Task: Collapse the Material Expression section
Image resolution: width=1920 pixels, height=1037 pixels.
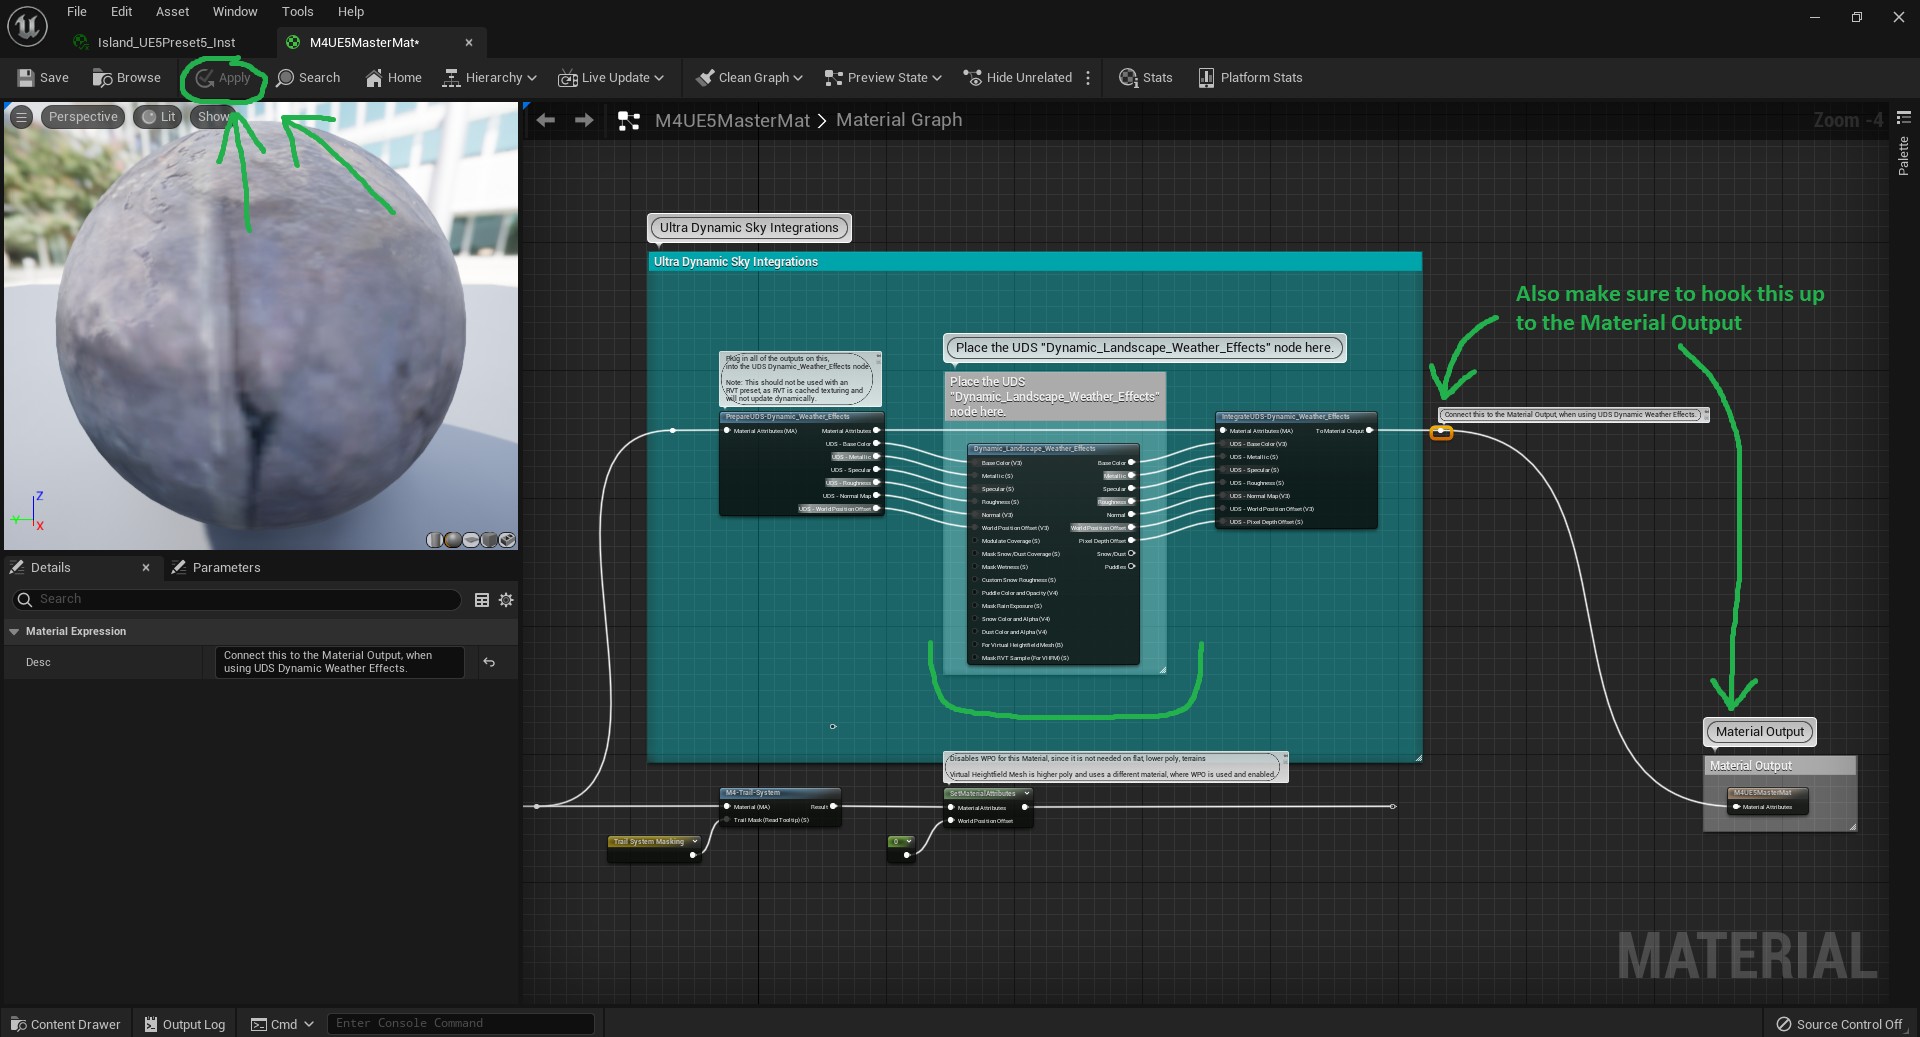Action: pyautogui.click(x=14, y=632)
